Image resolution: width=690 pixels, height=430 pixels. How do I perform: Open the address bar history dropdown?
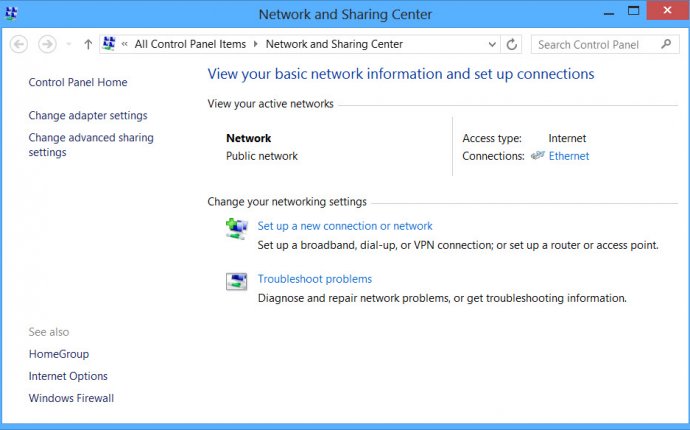pyautogui.click(x=492, y=44)
